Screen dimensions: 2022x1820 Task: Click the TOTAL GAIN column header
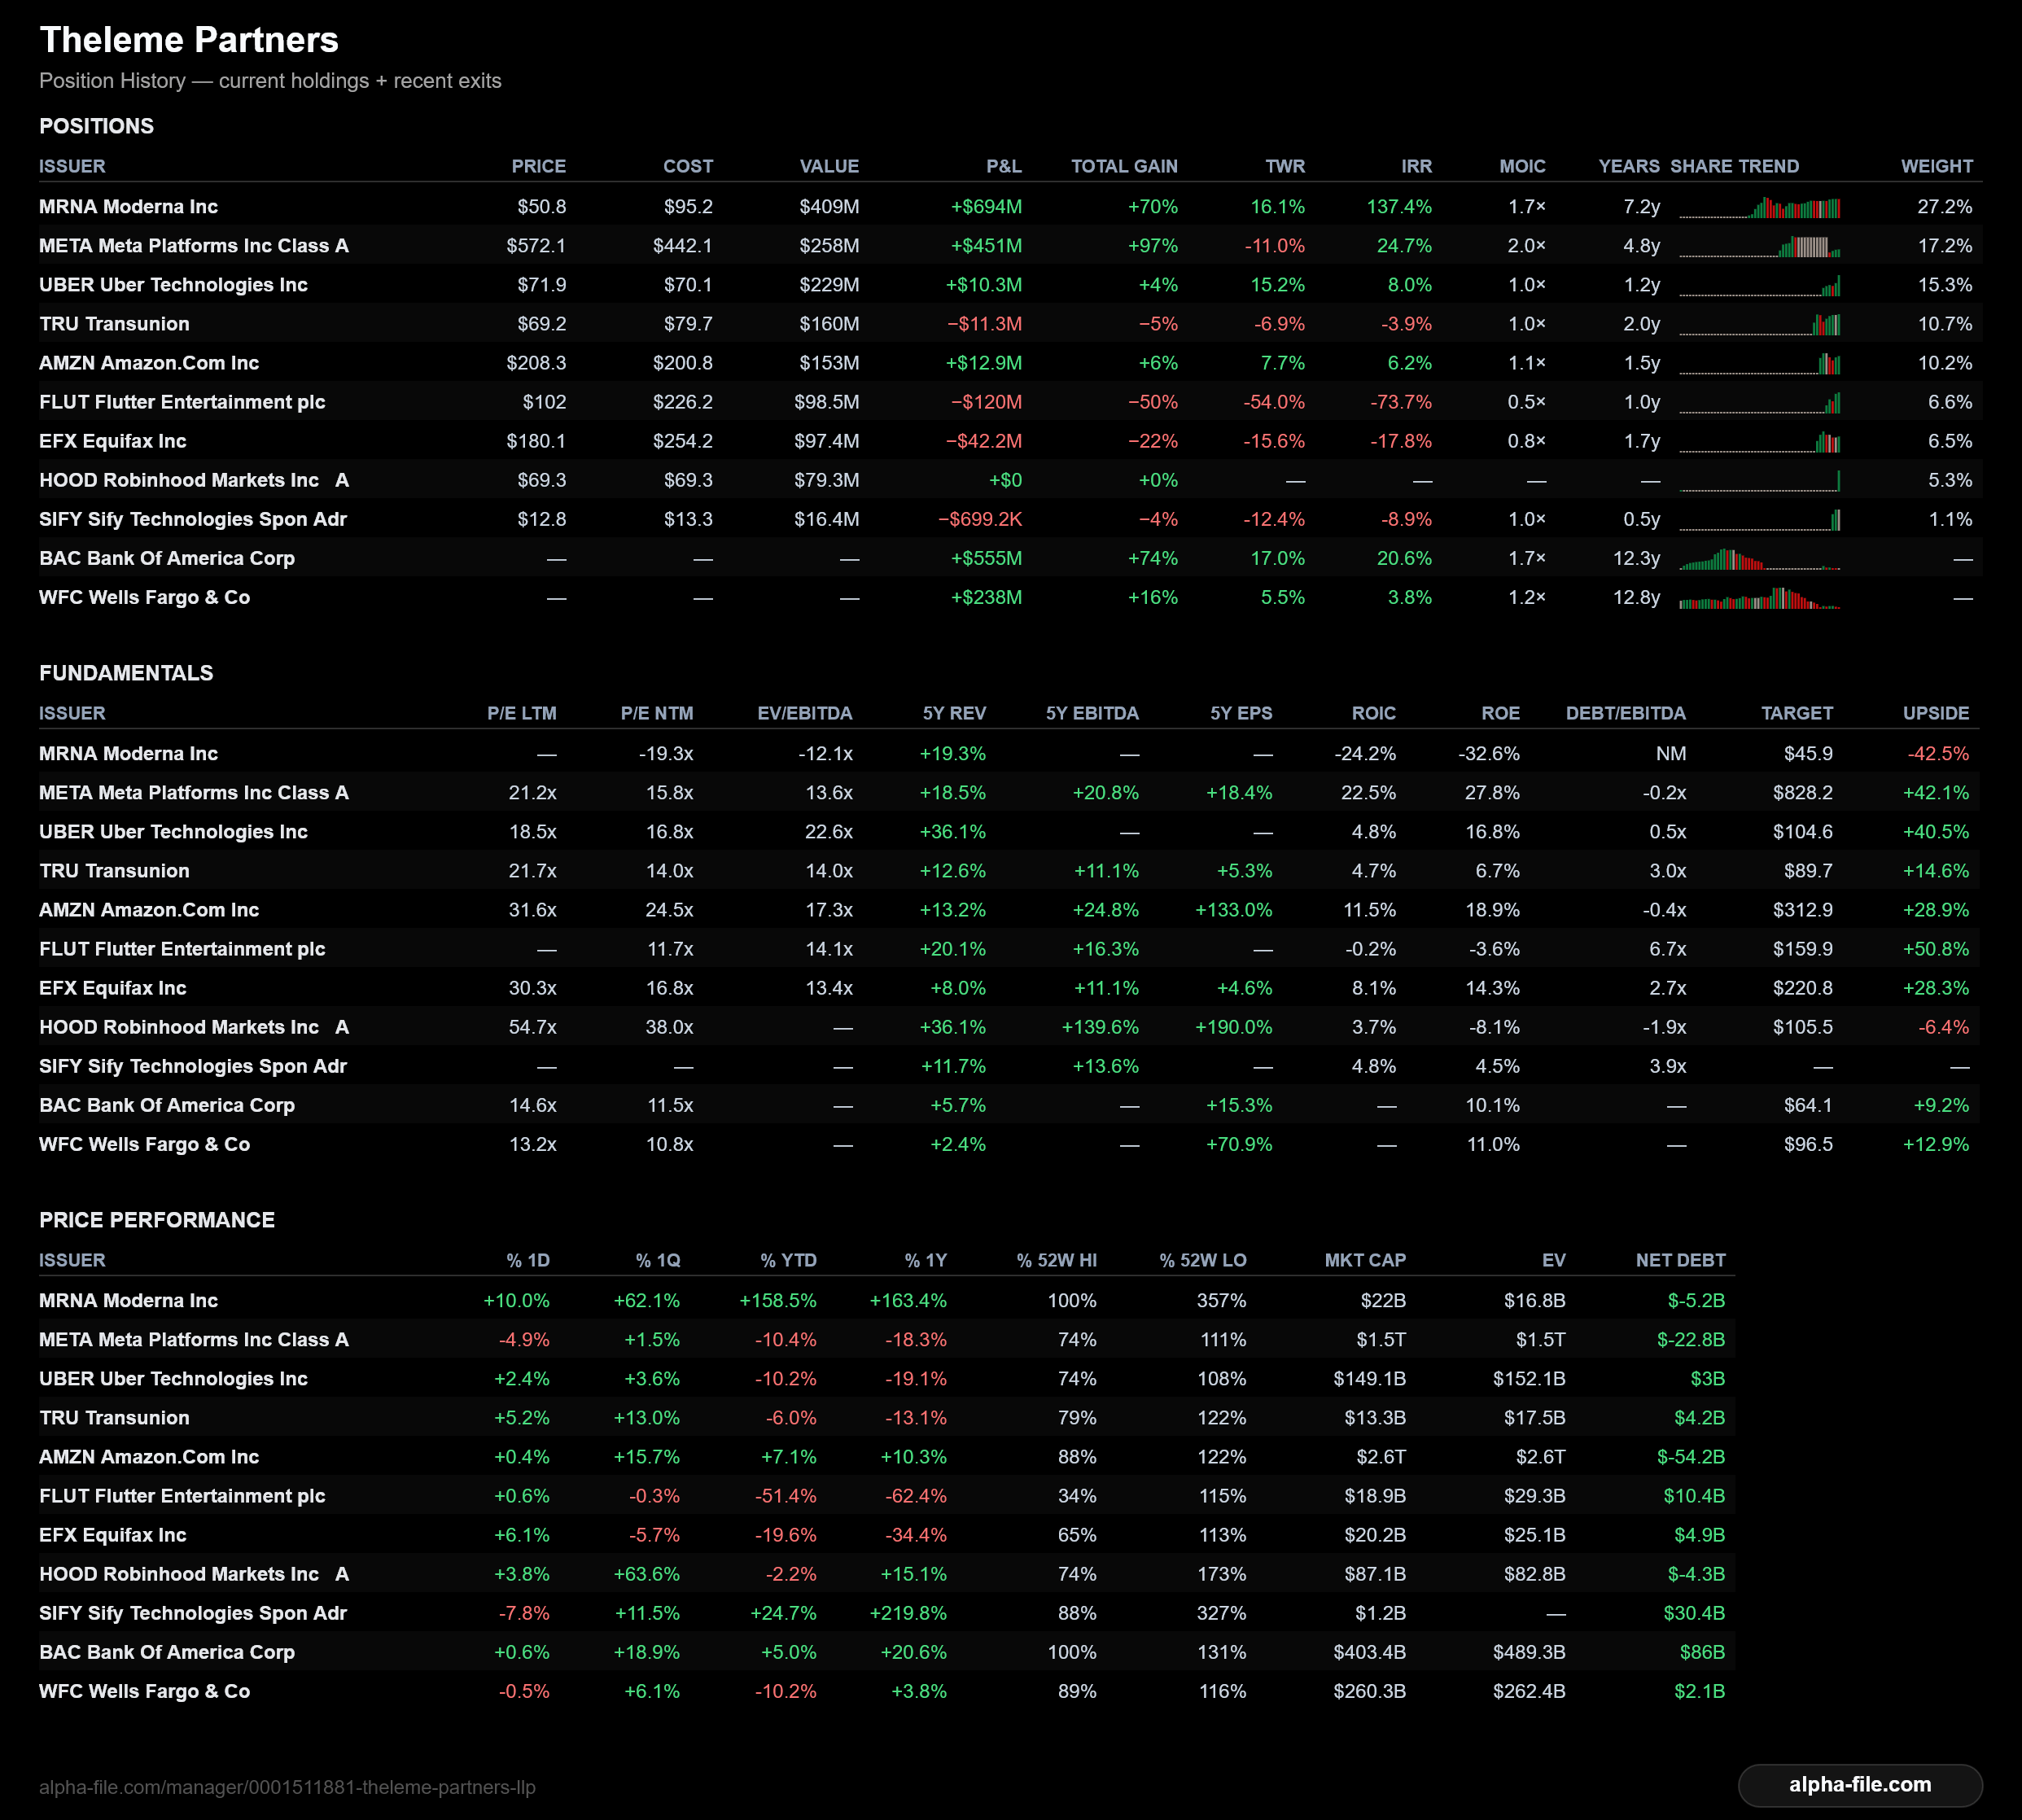point(1124,166)
